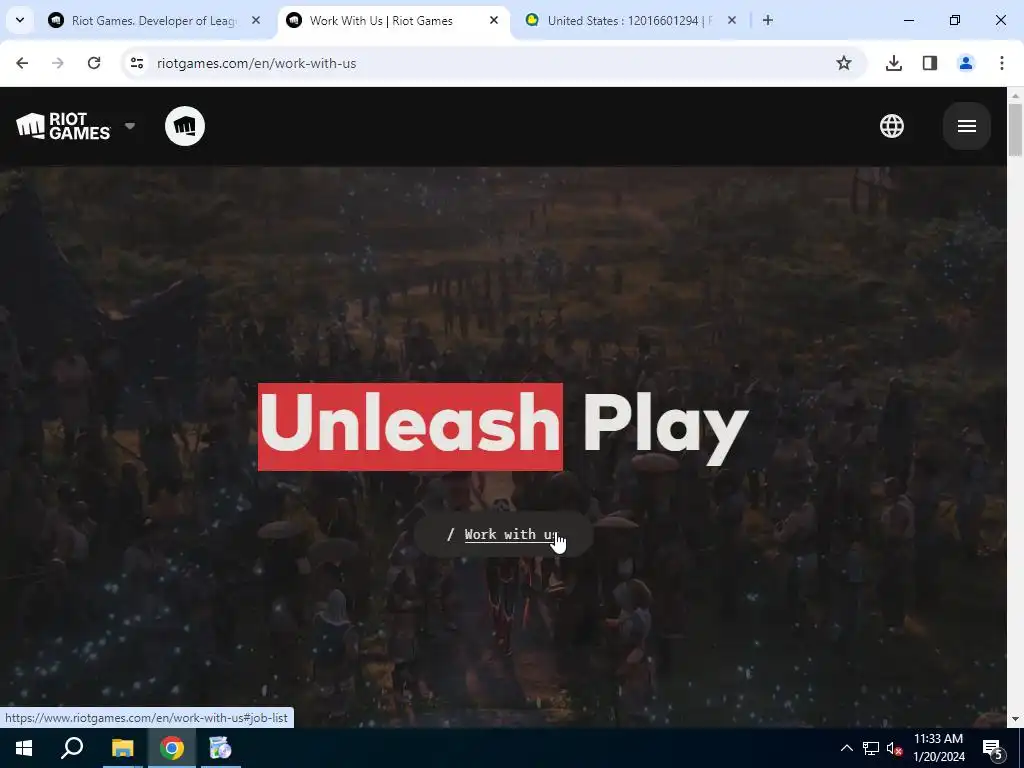The width and height of the screenshot is (1024, 768).
Task: Open the Chrome three-dot menu
Action: click(1001, 63)
